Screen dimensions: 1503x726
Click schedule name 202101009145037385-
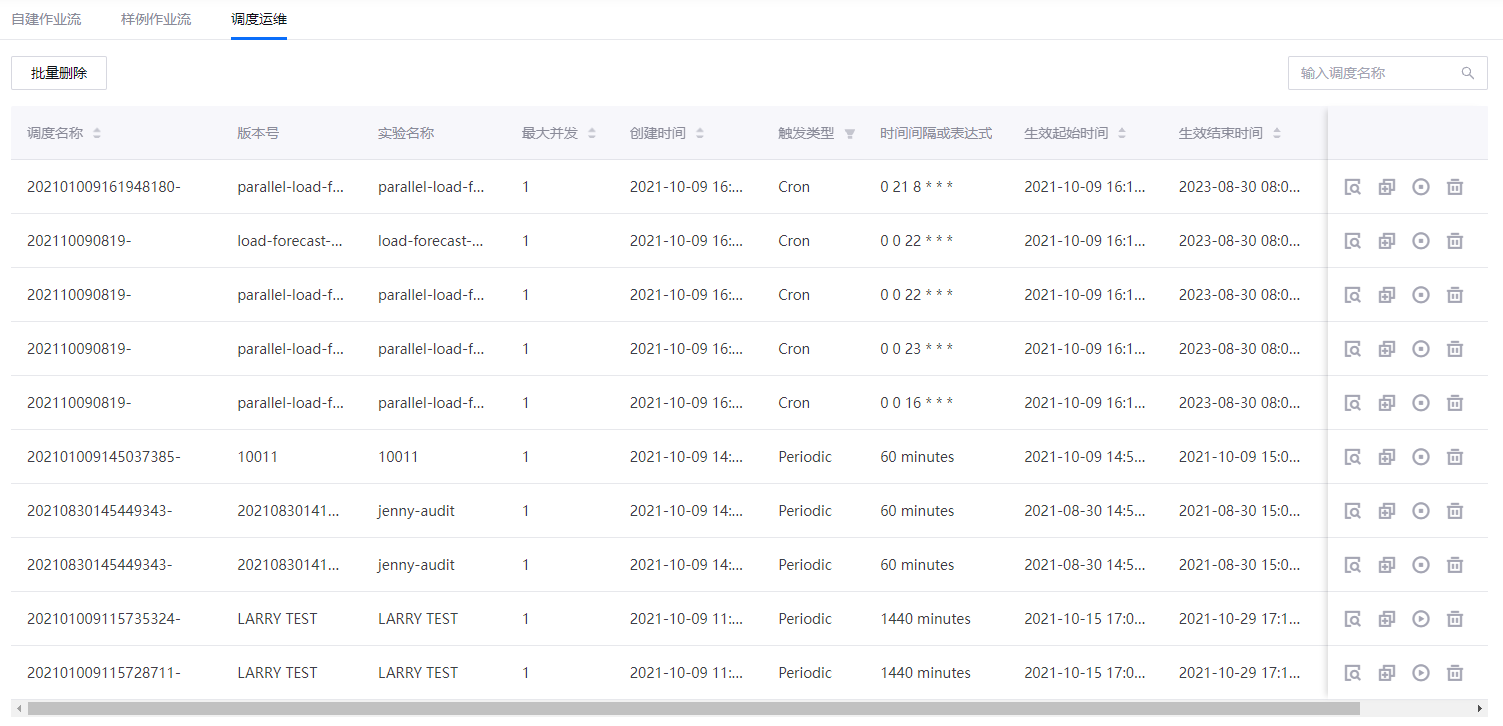pos(104,457)
